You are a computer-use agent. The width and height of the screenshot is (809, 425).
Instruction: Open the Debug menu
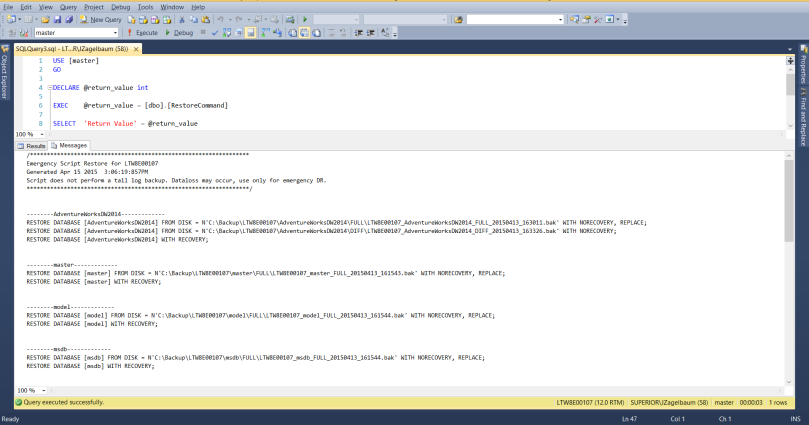[120, 7]
